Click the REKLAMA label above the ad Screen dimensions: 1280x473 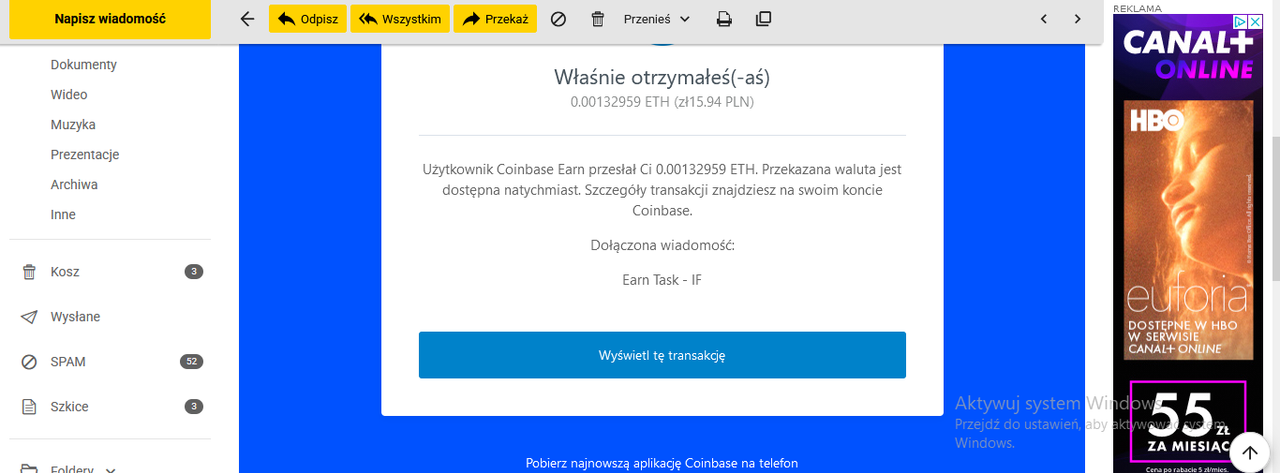click(1137, 8)
